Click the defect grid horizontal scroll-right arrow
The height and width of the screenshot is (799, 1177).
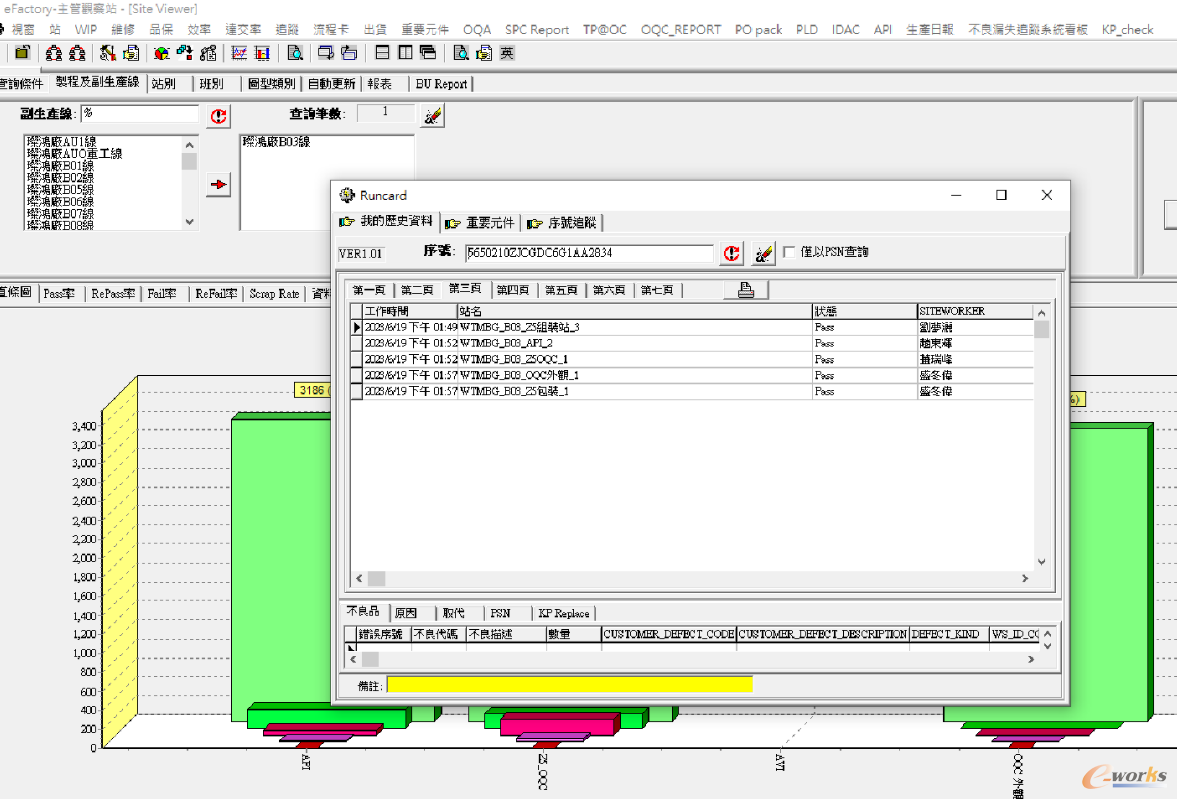click(x=1031, y=659)
